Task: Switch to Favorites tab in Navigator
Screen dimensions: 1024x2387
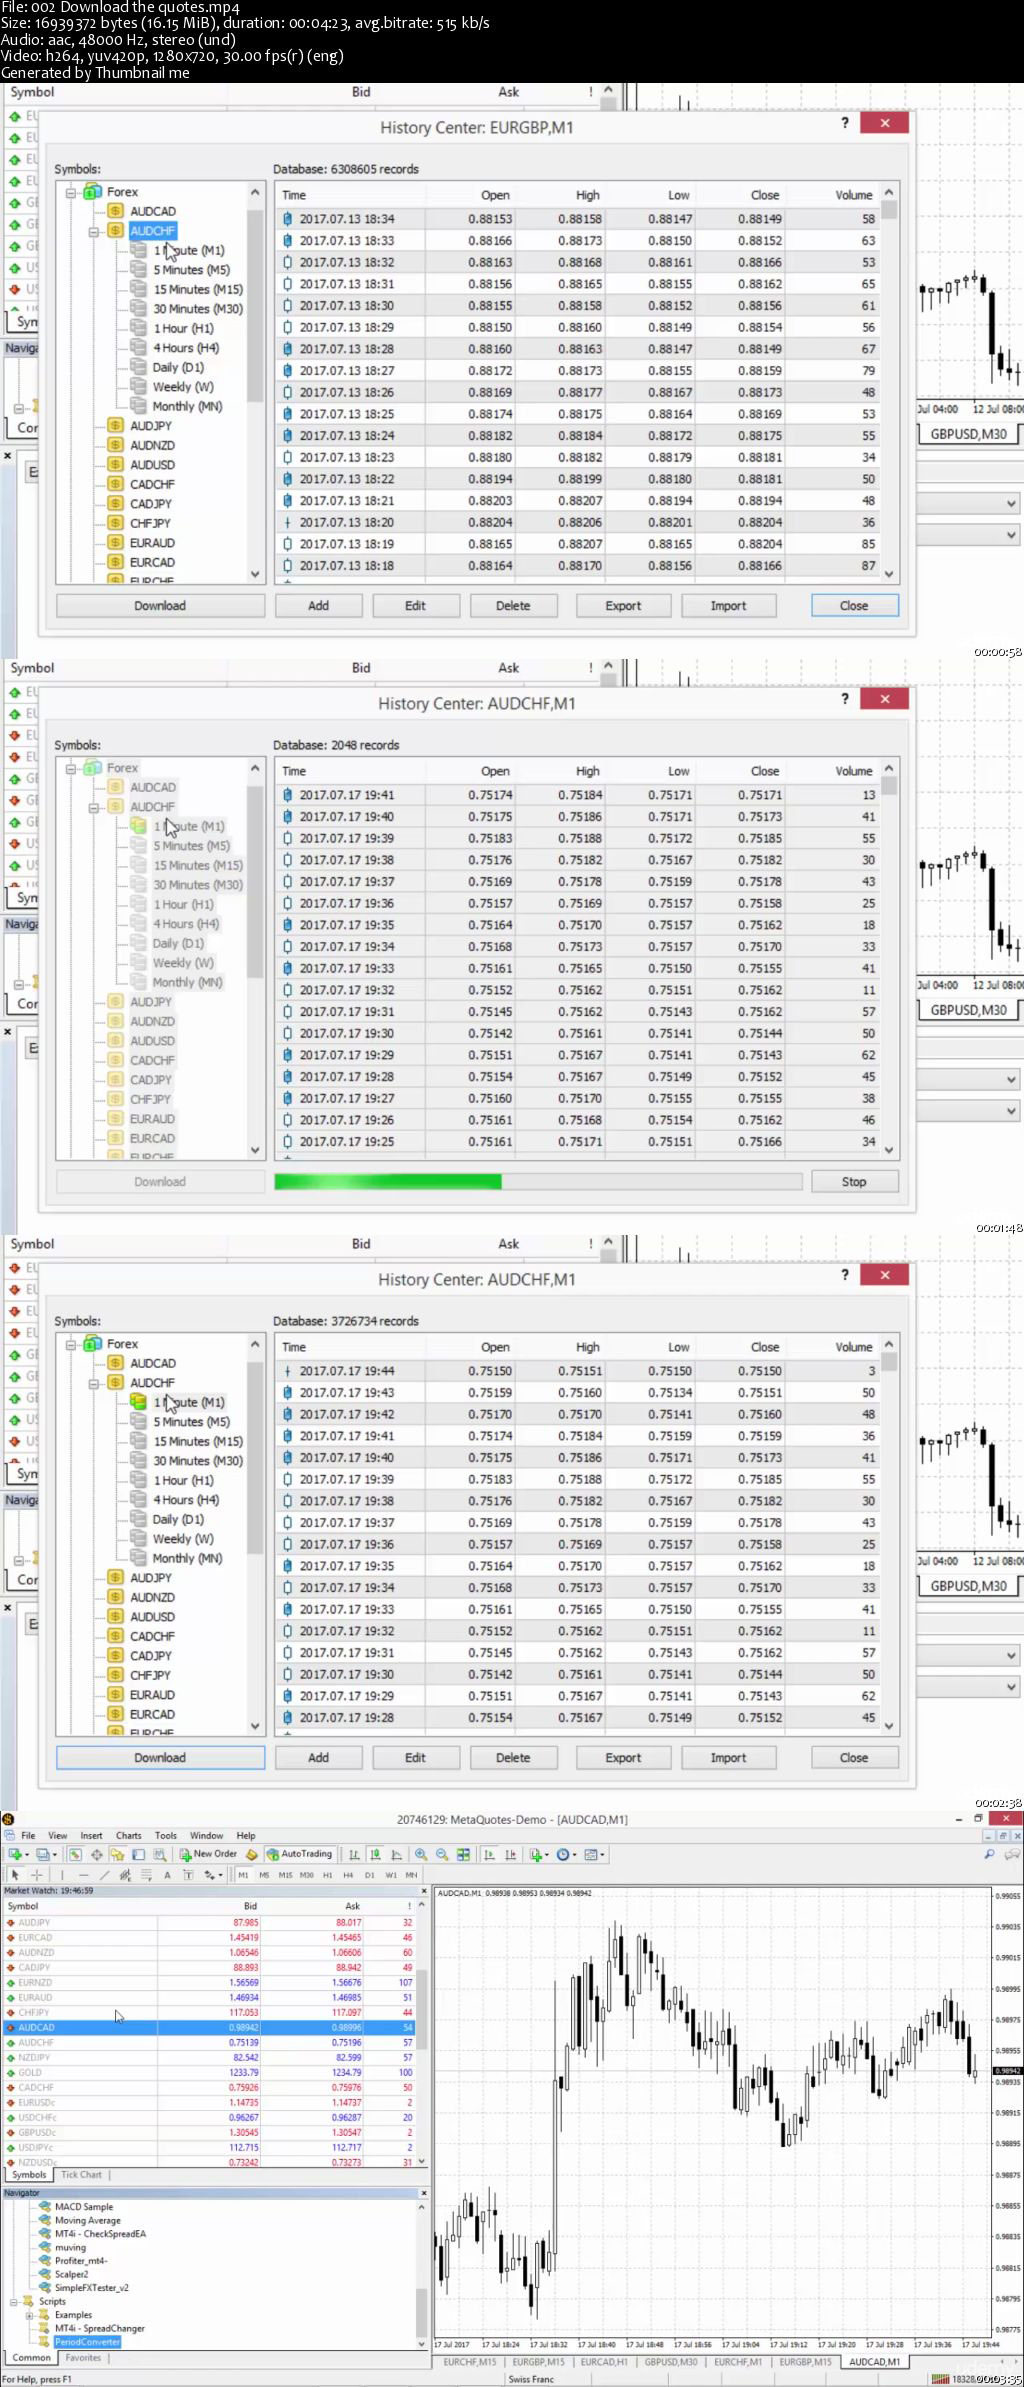Action: pyautogui.click(x=83, y=2357)
